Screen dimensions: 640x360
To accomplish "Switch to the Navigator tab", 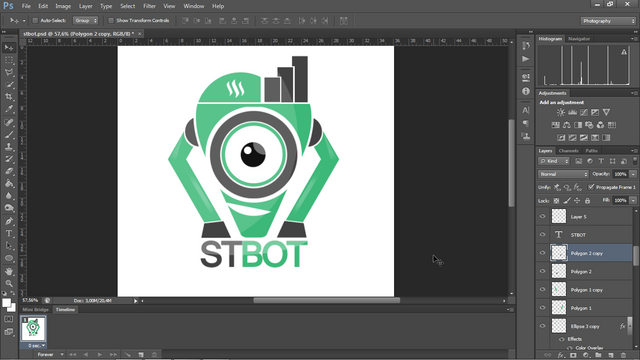I will (579, 39).
